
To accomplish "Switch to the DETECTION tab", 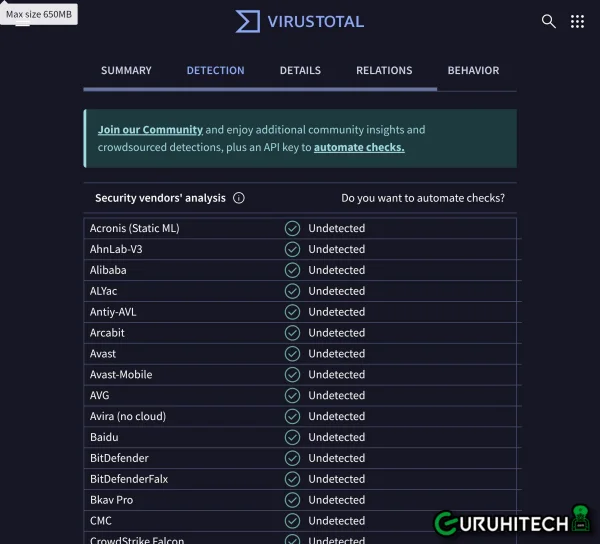I will [215, 70].
